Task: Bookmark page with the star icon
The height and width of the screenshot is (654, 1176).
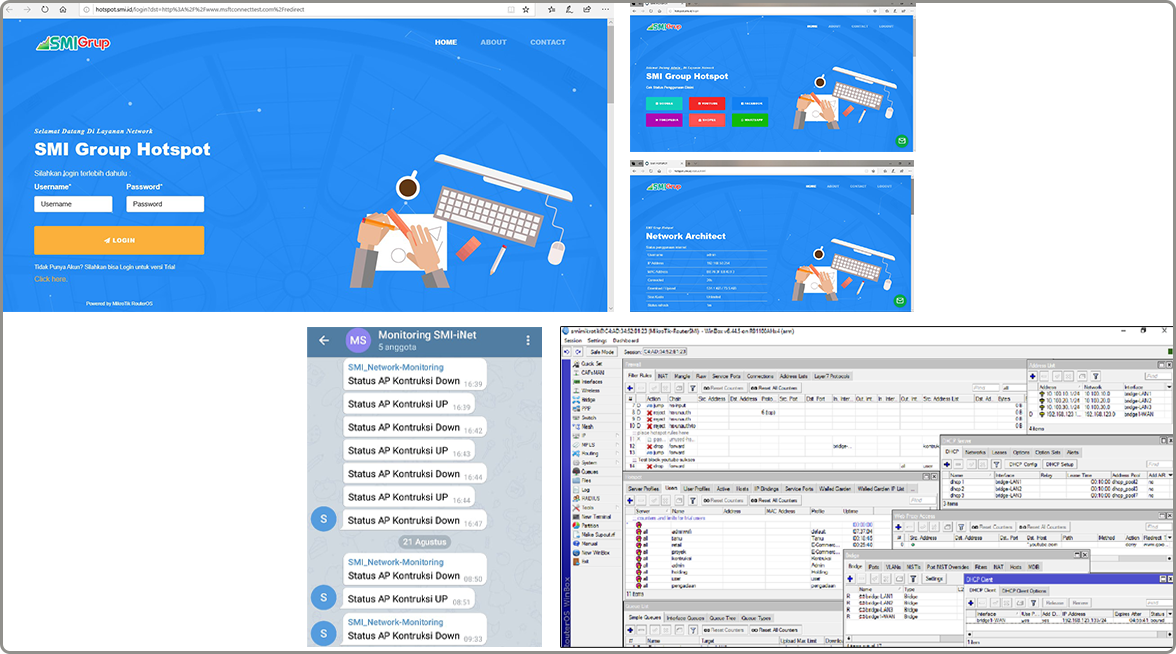Action: pyautogui.click(x=526, y=10)
